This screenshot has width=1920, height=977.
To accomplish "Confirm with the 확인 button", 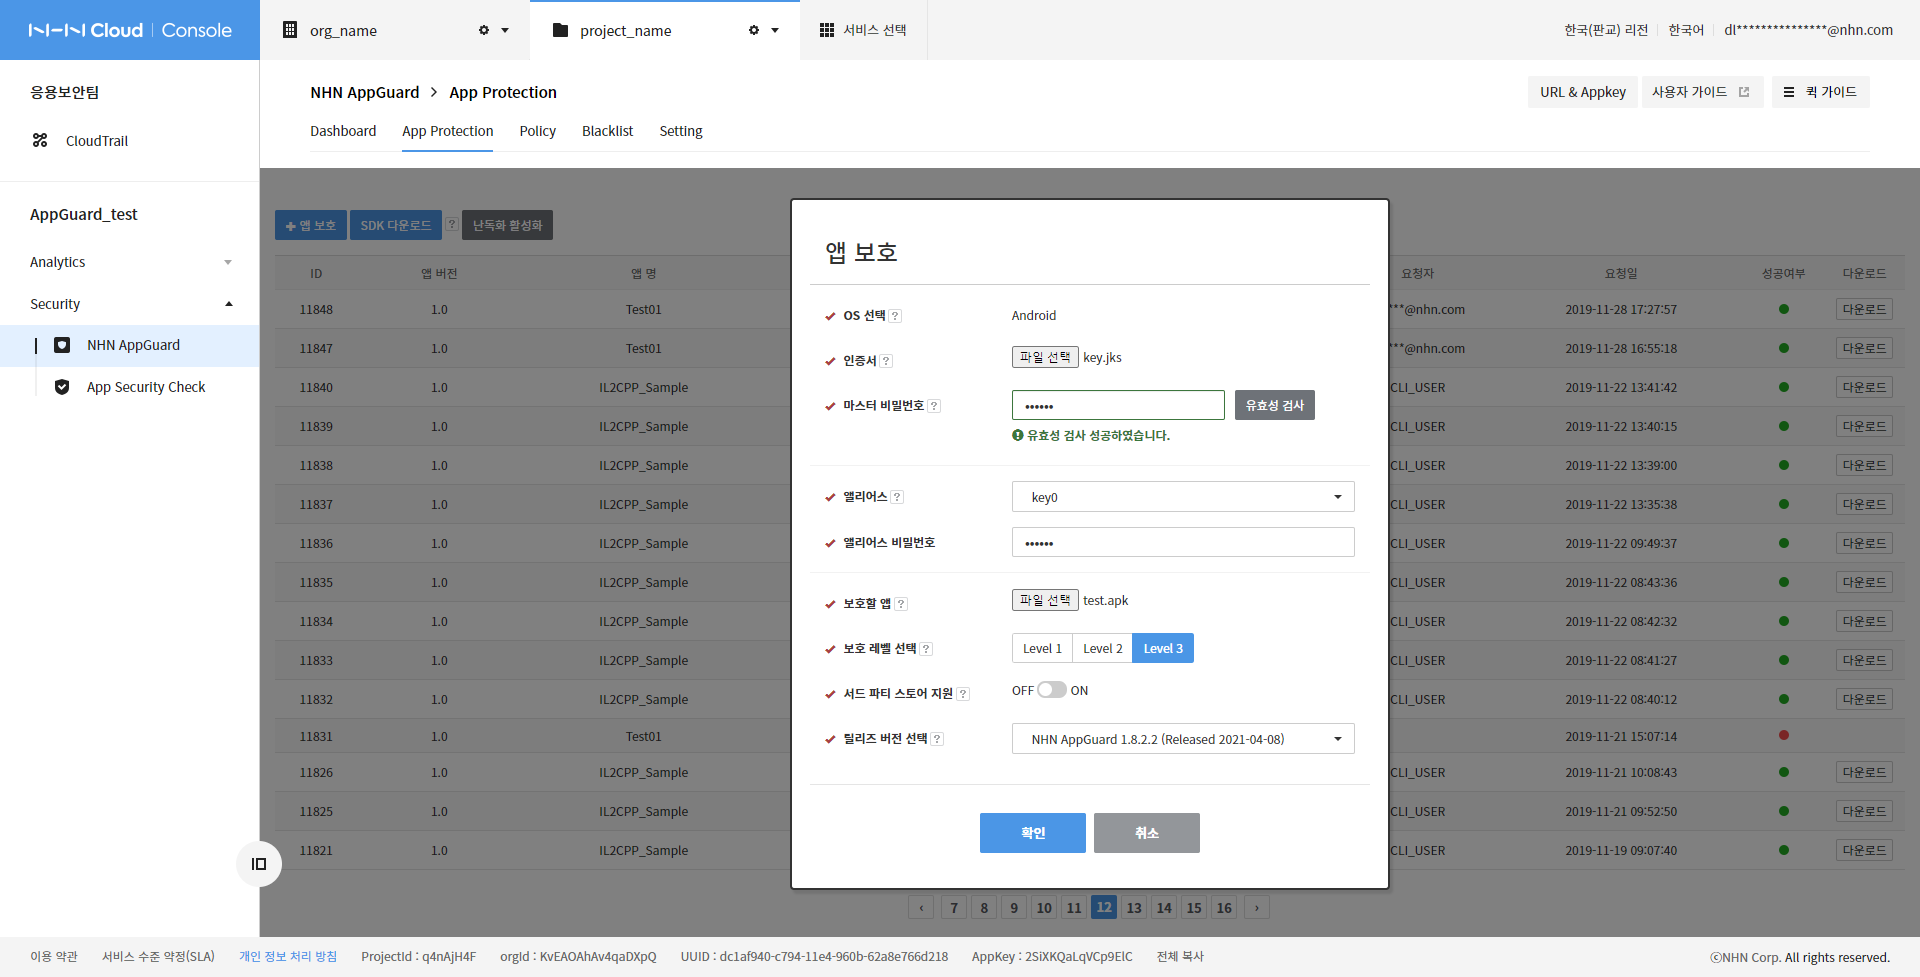I will point(1033,833).
